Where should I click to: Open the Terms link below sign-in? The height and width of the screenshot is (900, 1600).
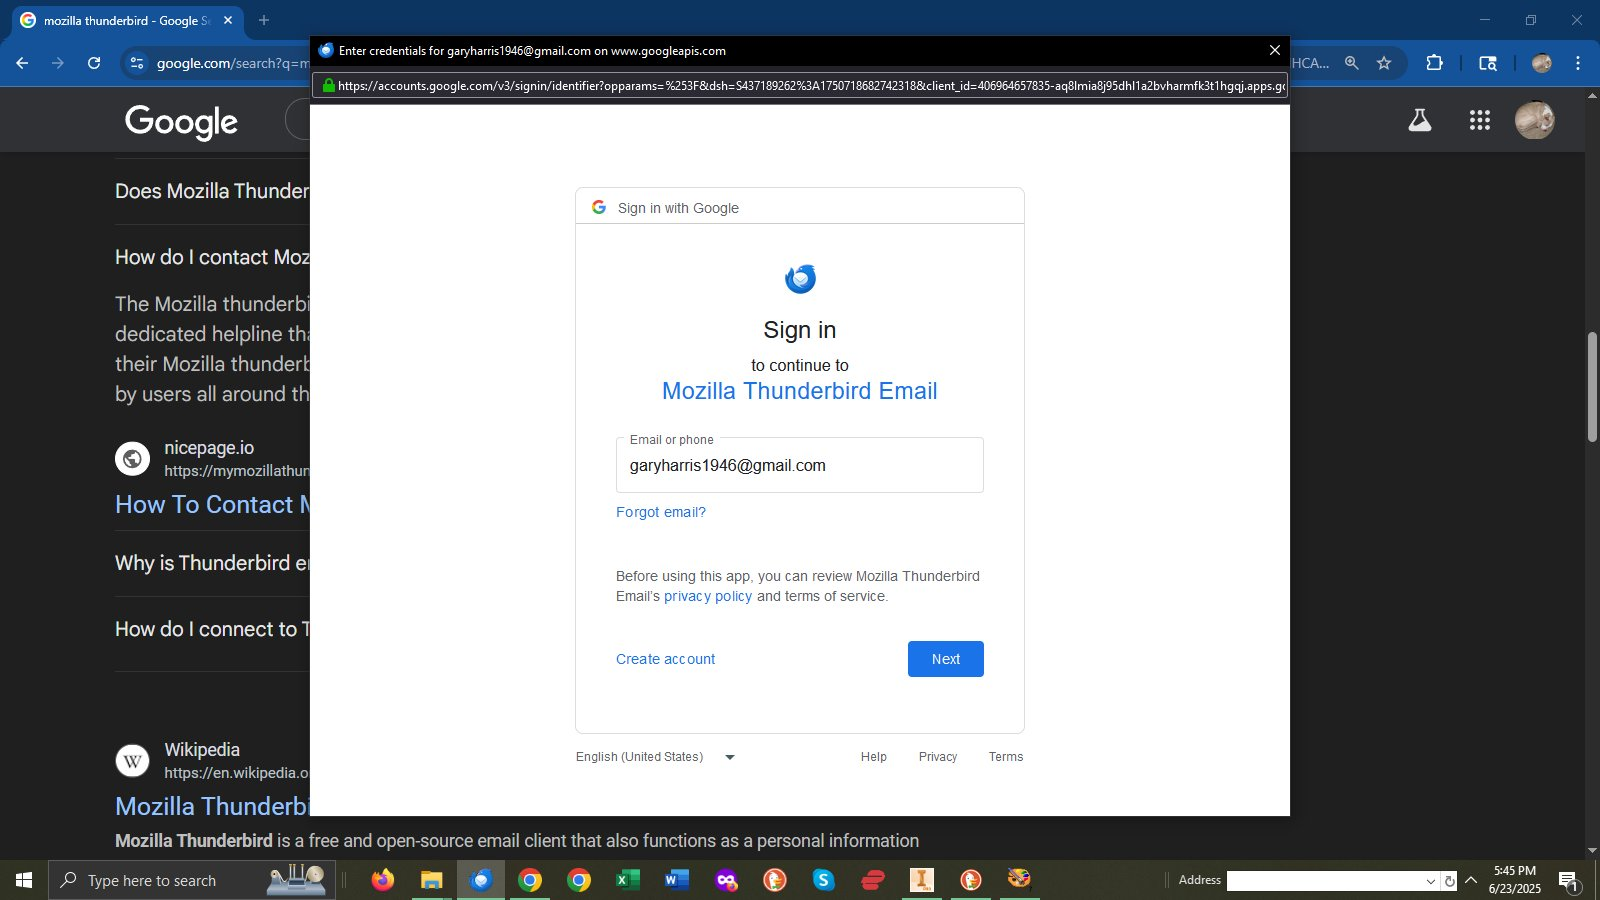click(x=1006, y=757)
